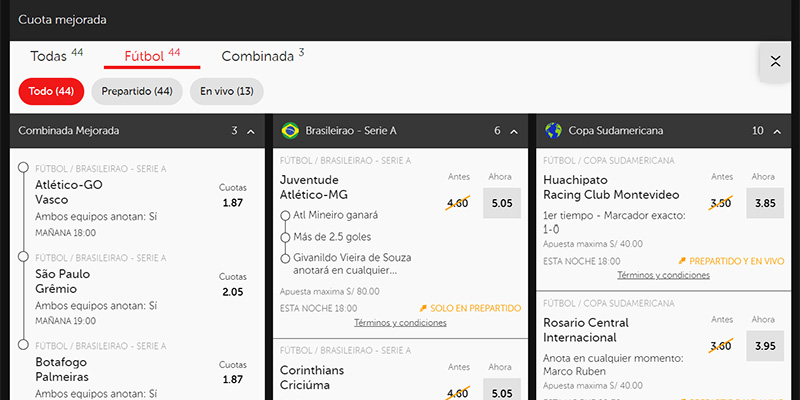The width and height of the screenshot is (800, 400).
Task: Click 'MAÑANA 19:00' under São Paulo Grêmio
Action: point(65,321)
